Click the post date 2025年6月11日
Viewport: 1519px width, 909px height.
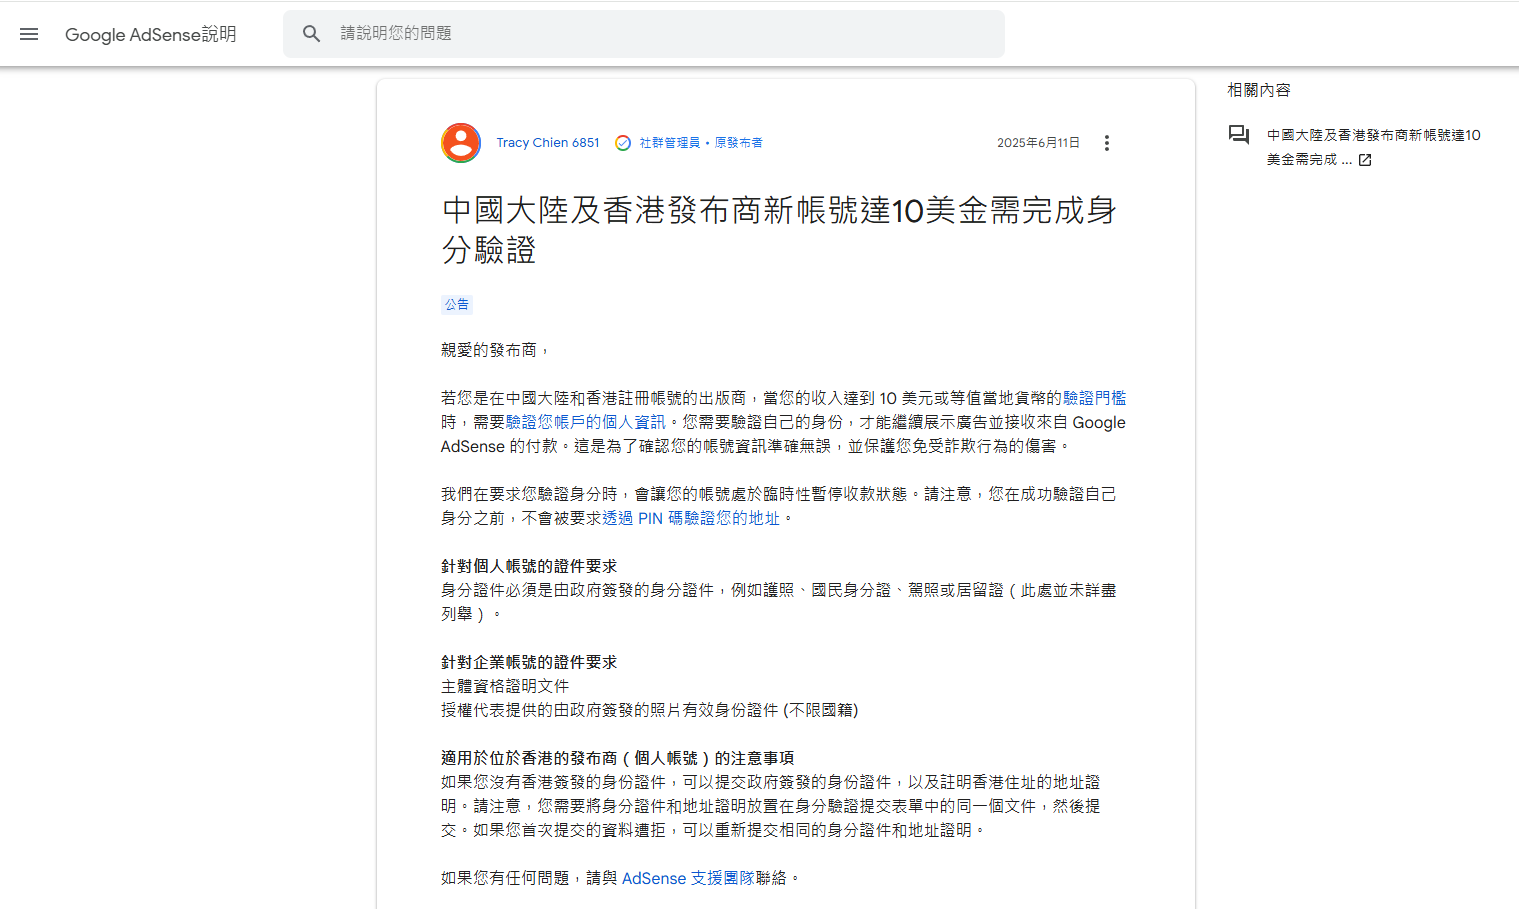pos(1038,143)
